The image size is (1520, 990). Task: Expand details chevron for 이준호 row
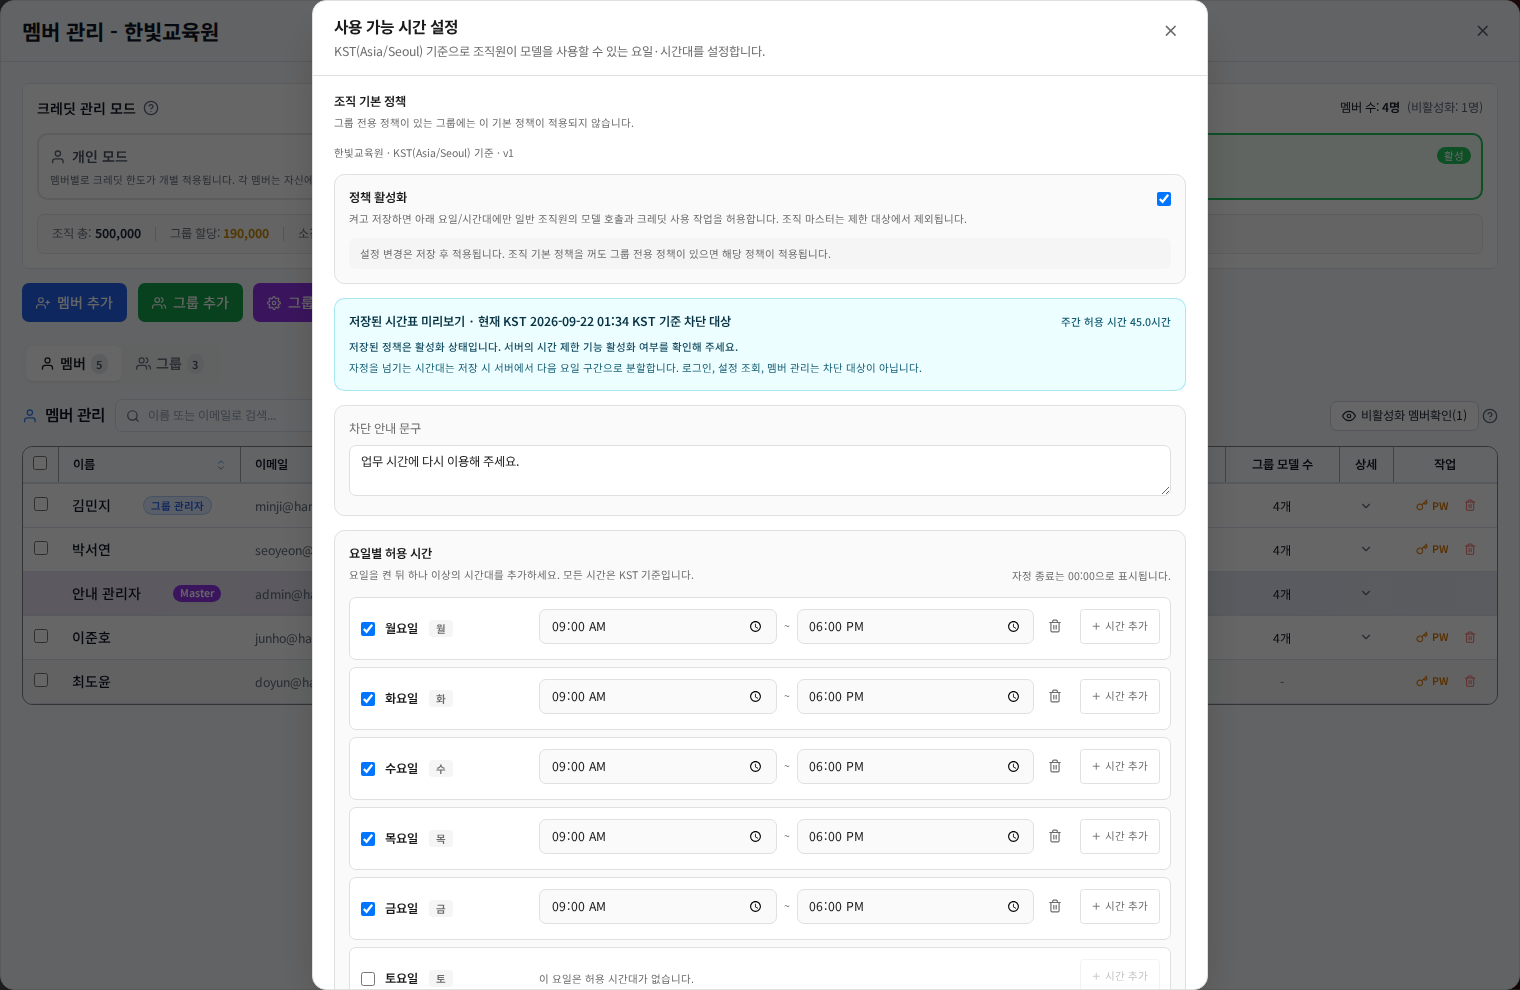(x=1366, y=638)
